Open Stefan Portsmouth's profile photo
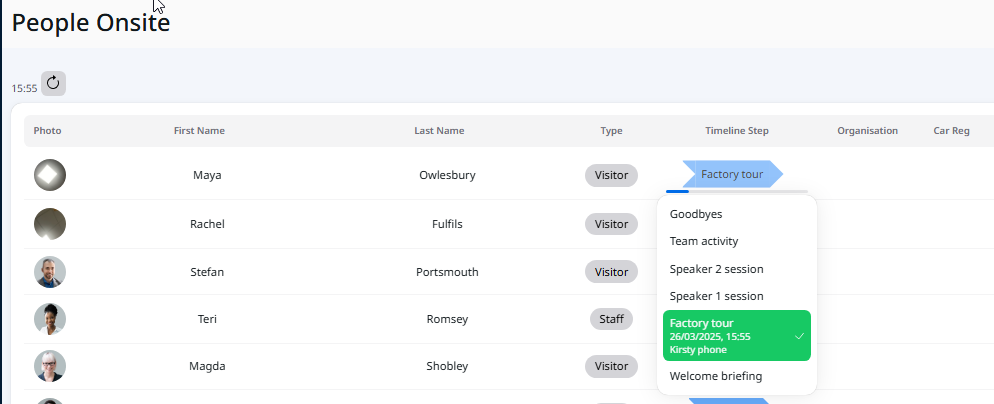 (50, 272)
